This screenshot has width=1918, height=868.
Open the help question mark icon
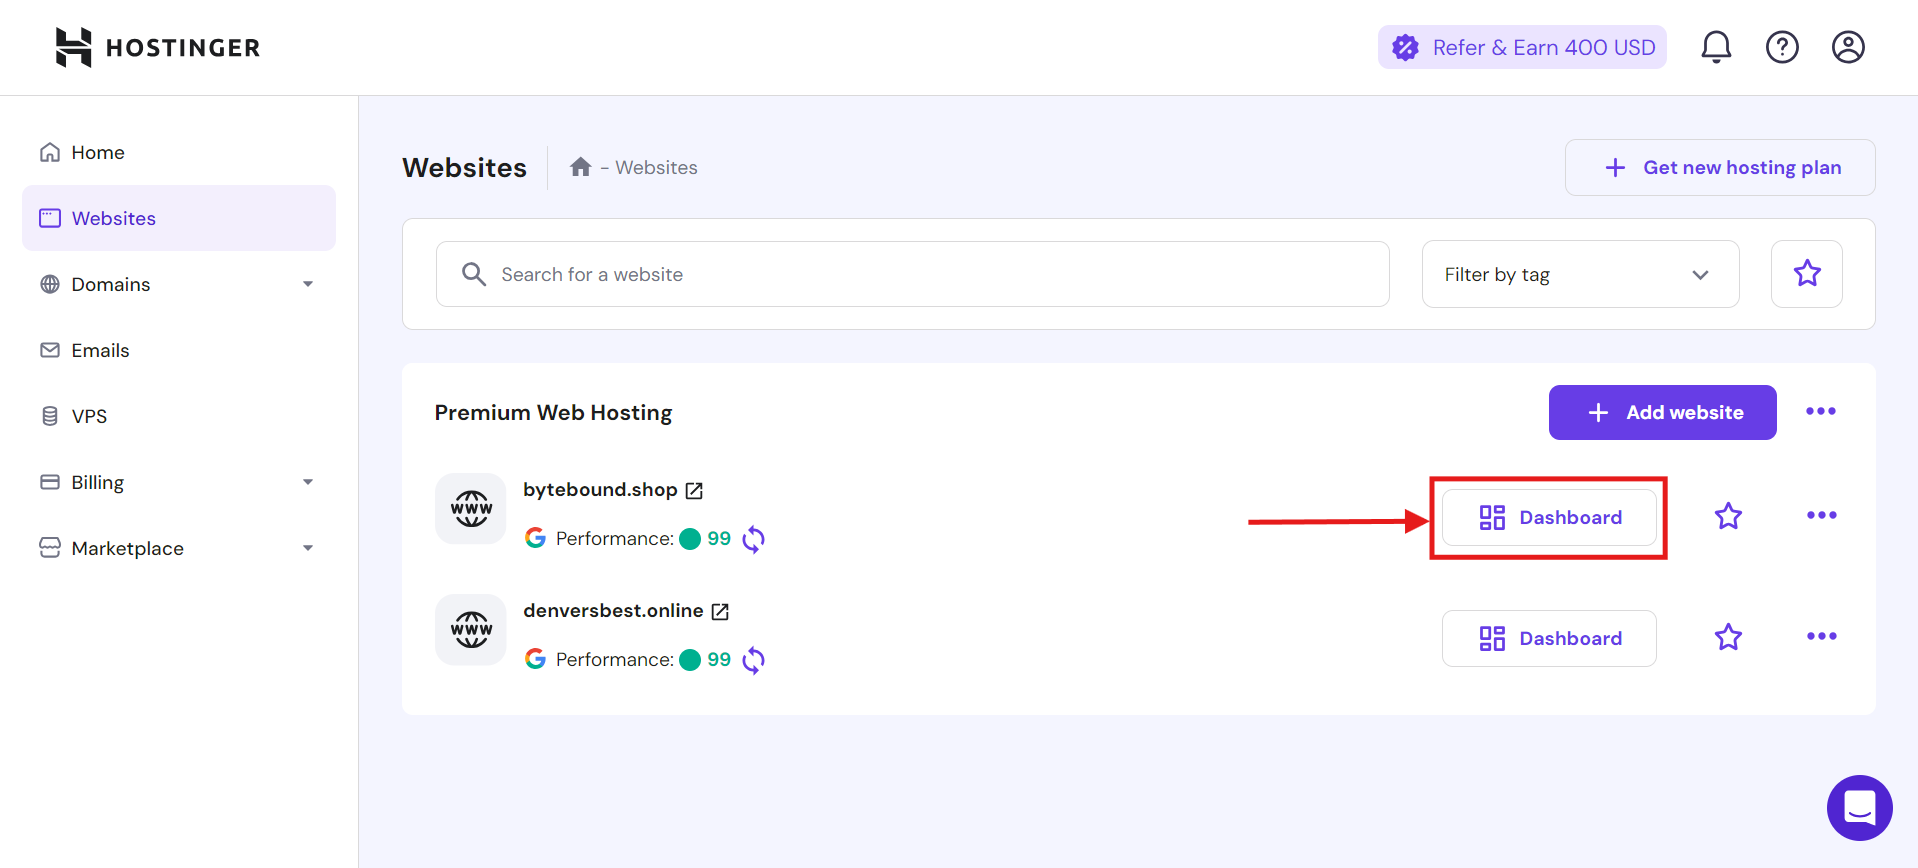pos(1782,47)
